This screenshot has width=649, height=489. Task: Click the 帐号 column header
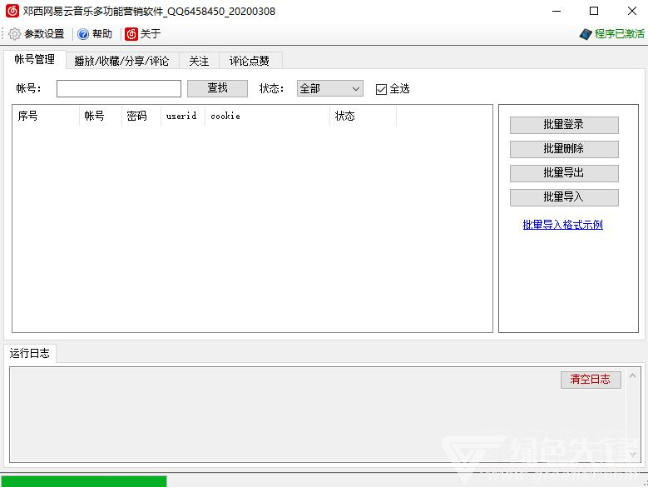point(101,116)
